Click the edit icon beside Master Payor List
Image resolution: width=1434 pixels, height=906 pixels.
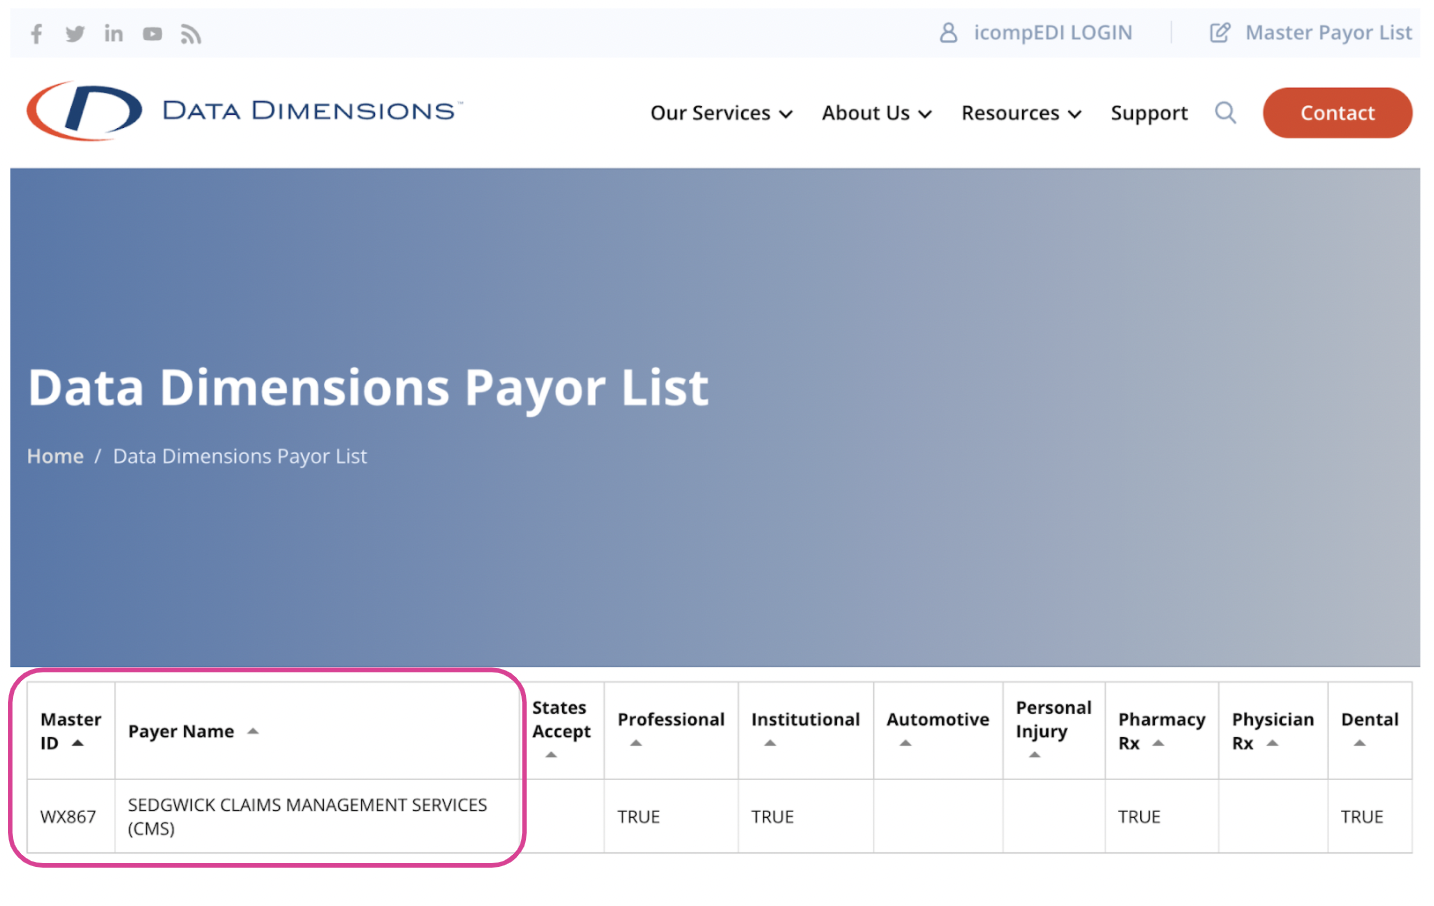click(x=1220, y=33)
